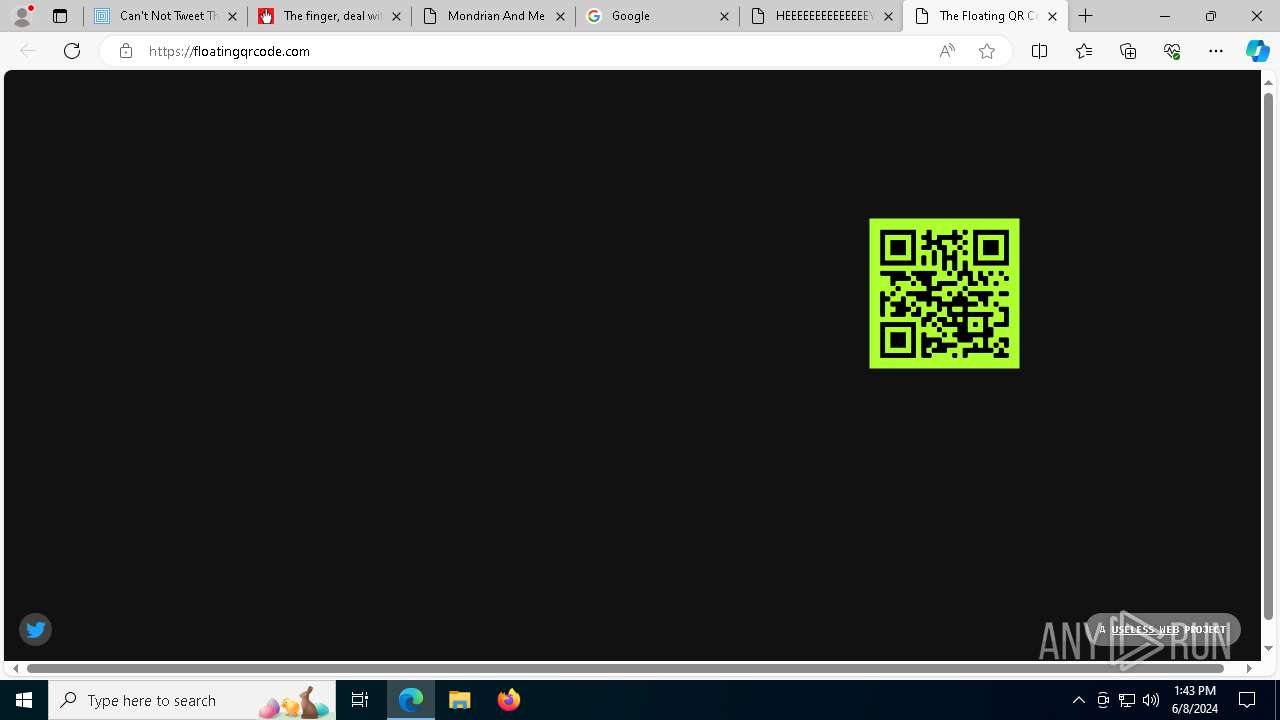Viewport: 1280px width, 720px height.
Task: Click the horizontal scrollbar thumb
Action: [626, 668]
